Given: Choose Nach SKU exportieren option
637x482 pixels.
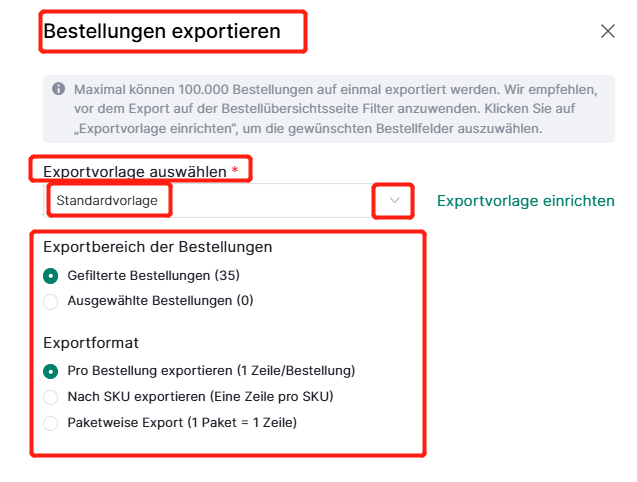Looking at the screenshot, I should pyautogui.click(x=50, y=397).
